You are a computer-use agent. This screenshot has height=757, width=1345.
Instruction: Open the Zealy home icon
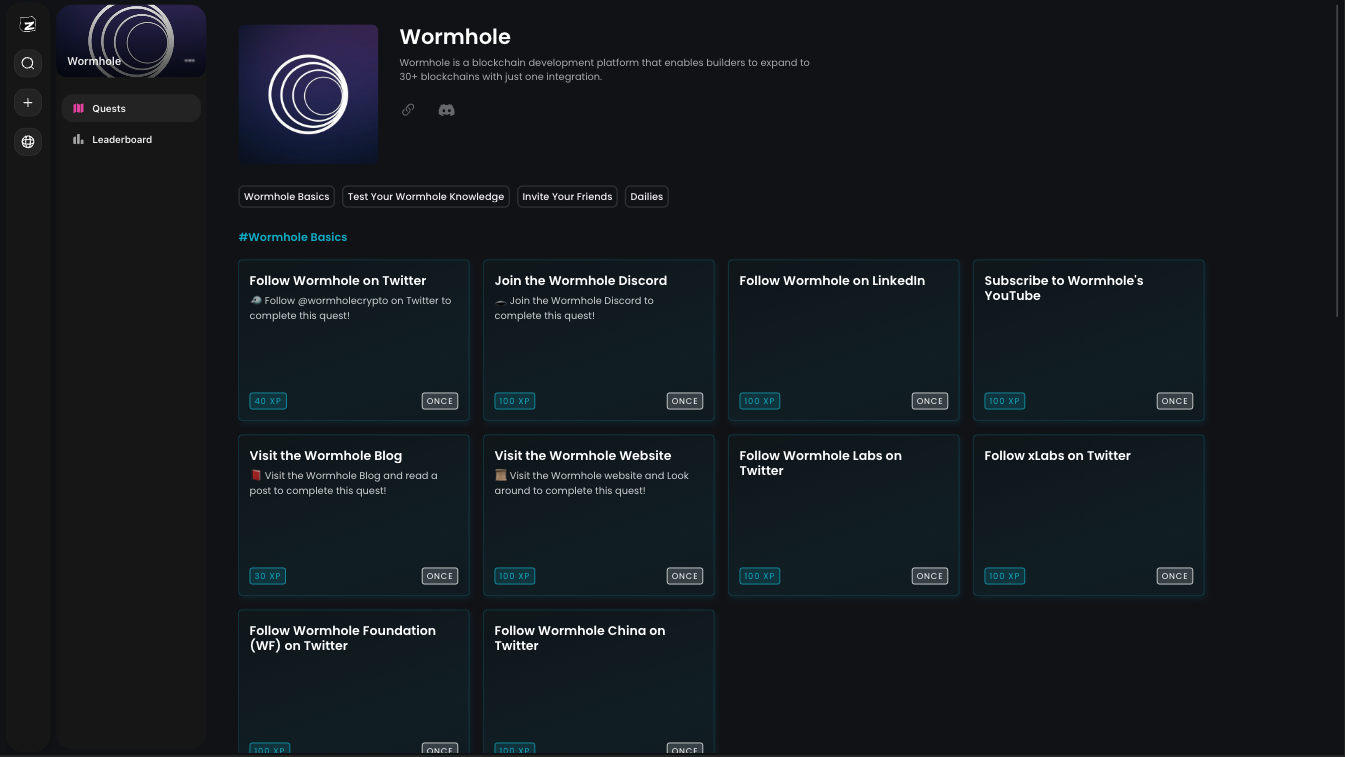[27, 23]
